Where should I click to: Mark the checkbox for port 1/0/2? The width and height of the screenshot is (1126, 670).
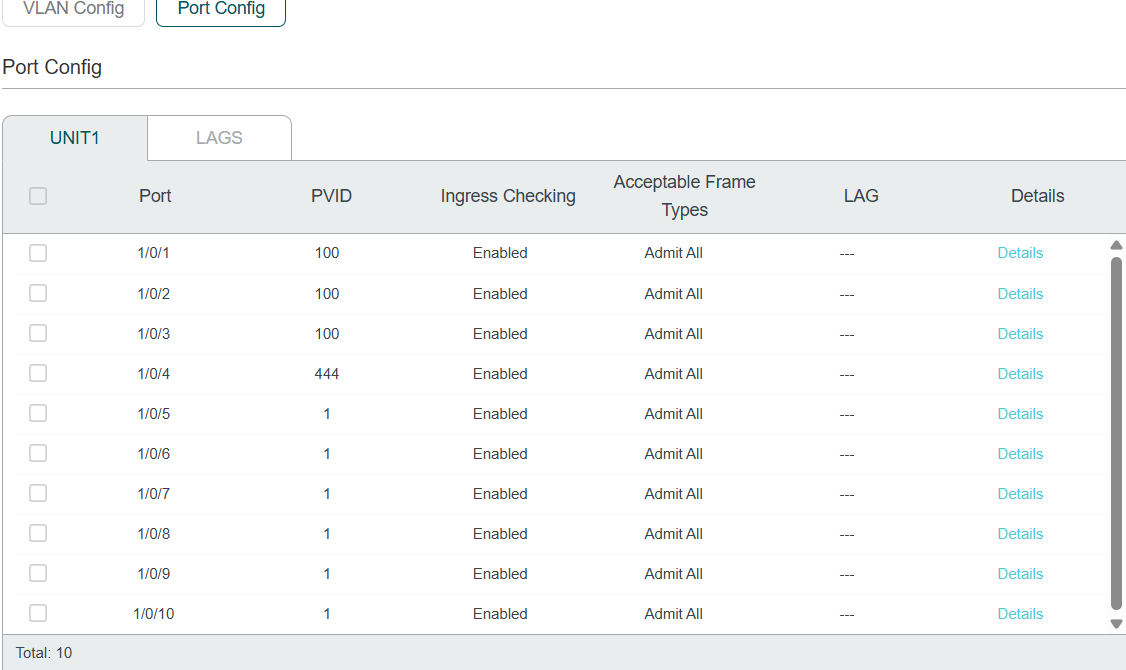[x=38, y=293]
